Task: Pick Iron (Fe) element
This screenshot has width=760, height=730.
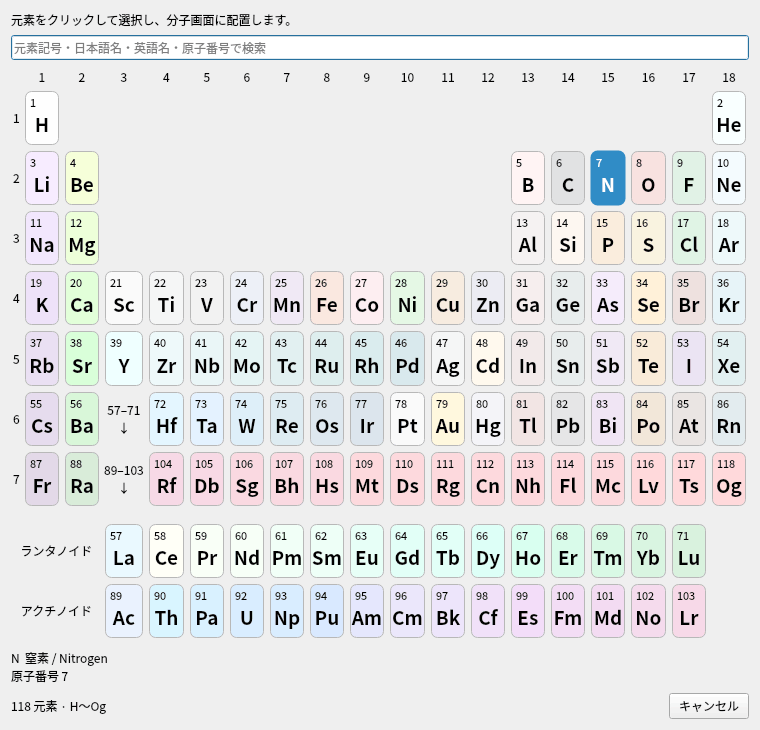Action: [327, 298]
